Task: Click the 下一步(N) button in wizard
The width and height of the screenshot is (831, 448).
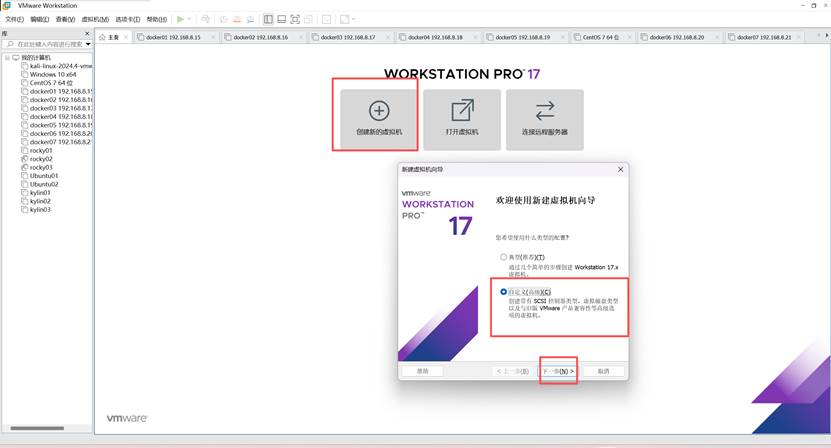Action: (559, 371)
